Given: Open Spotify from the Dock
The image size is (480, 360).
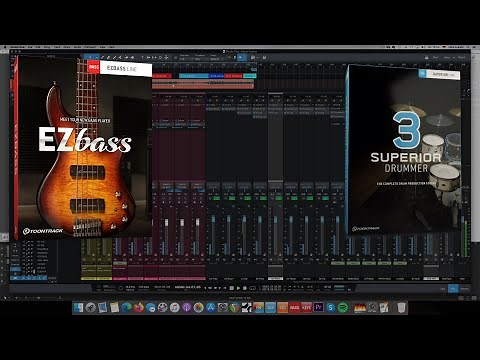Looking at the screenshot, I should (x=343, y=307).
